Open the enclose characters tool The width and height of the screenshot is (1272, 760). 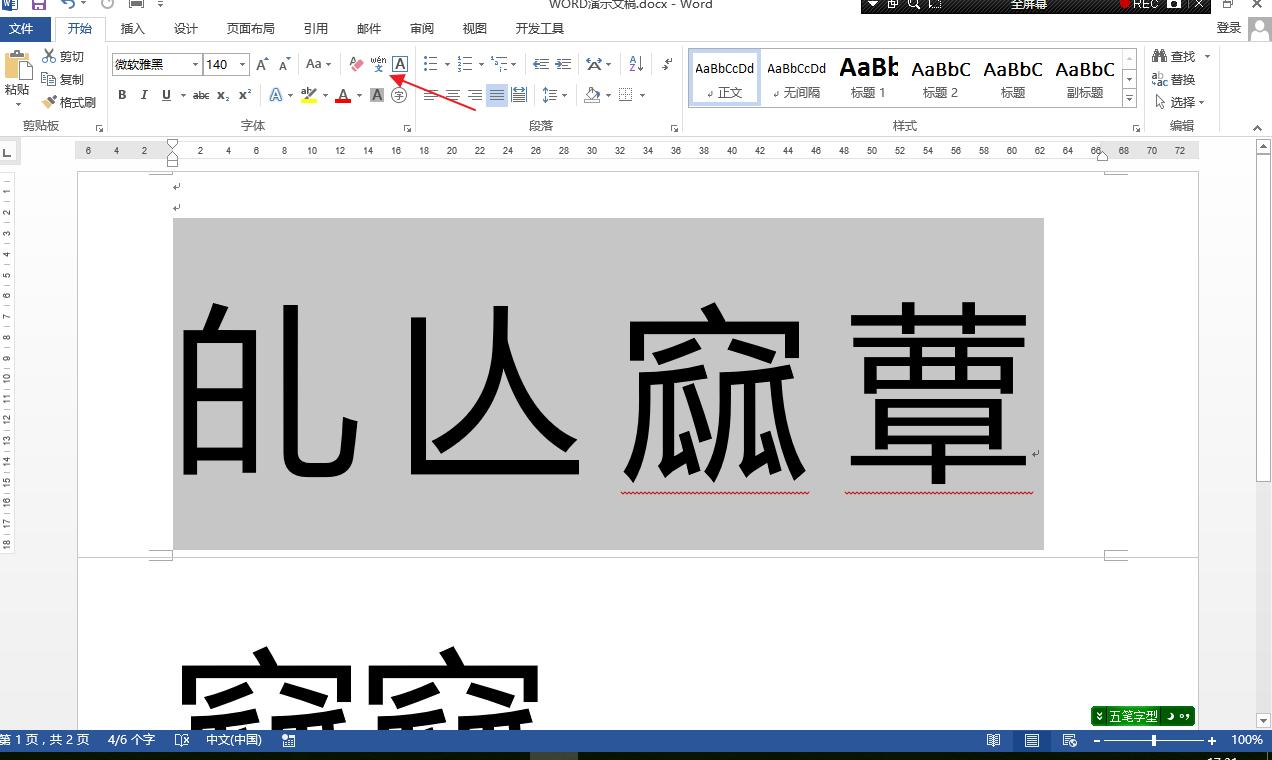click(x=398, y=94)
